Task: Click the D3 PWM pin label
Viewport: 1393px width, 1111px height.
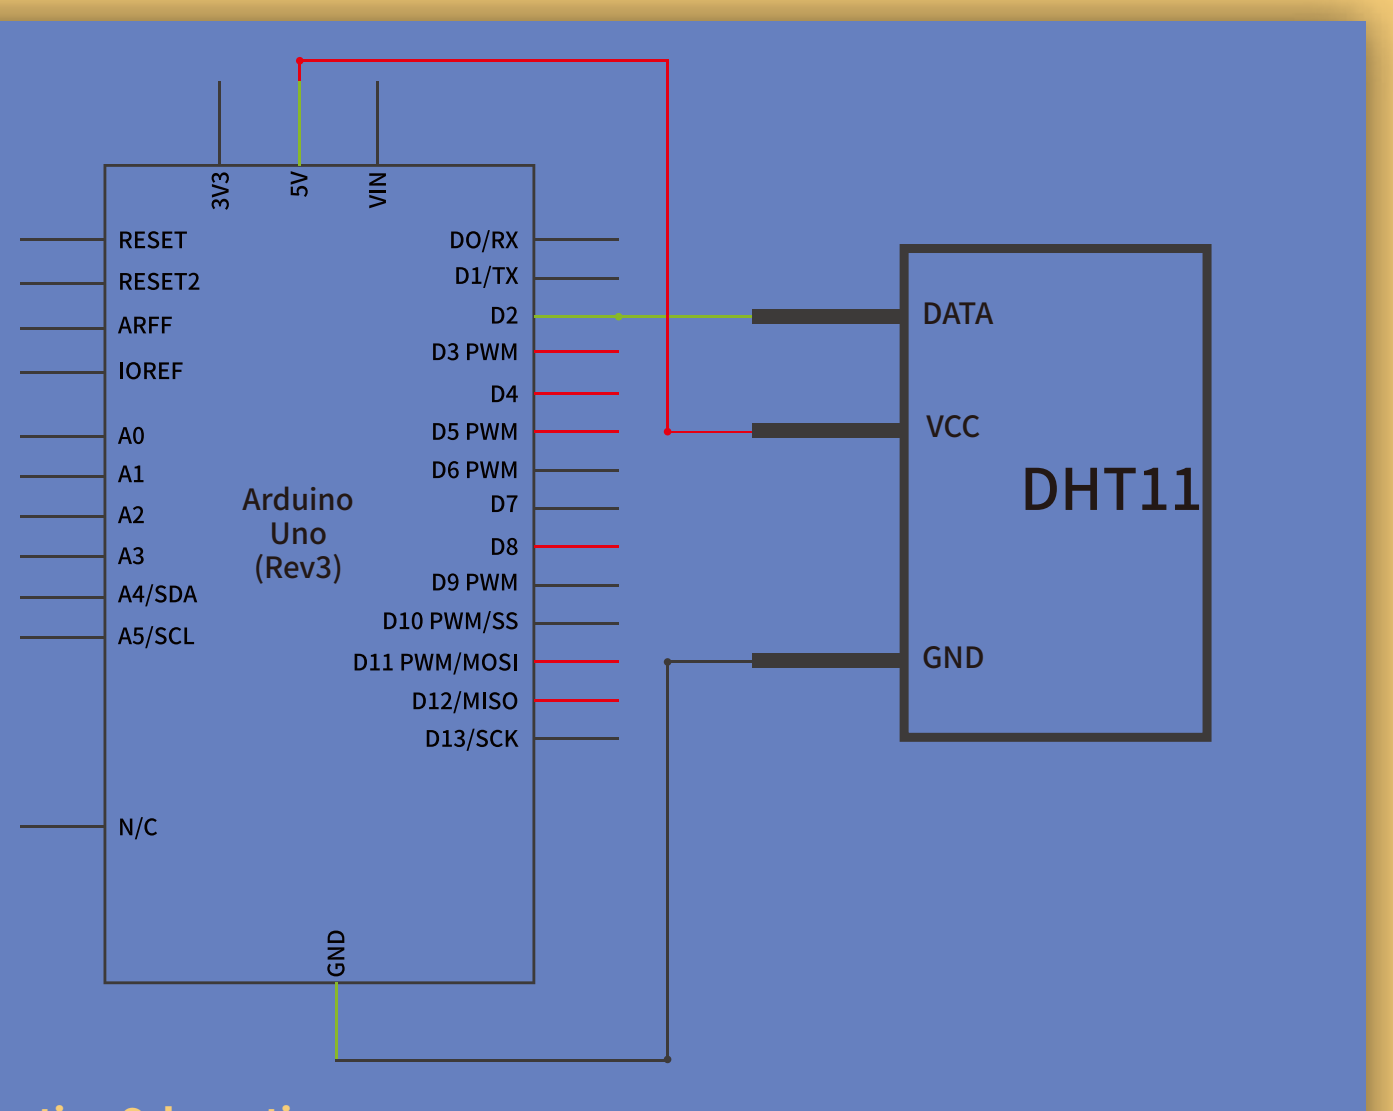Action: [x=475, y=352]
